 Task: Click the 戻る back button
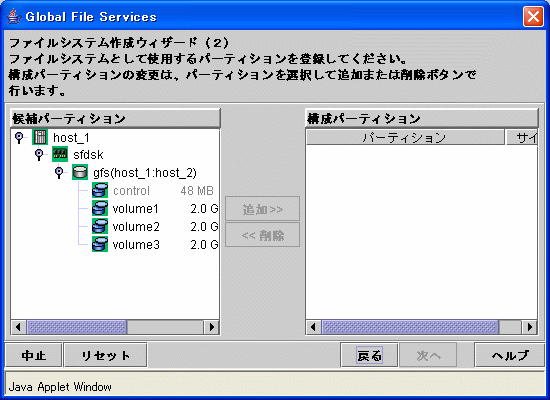click(x=369, y=355)
